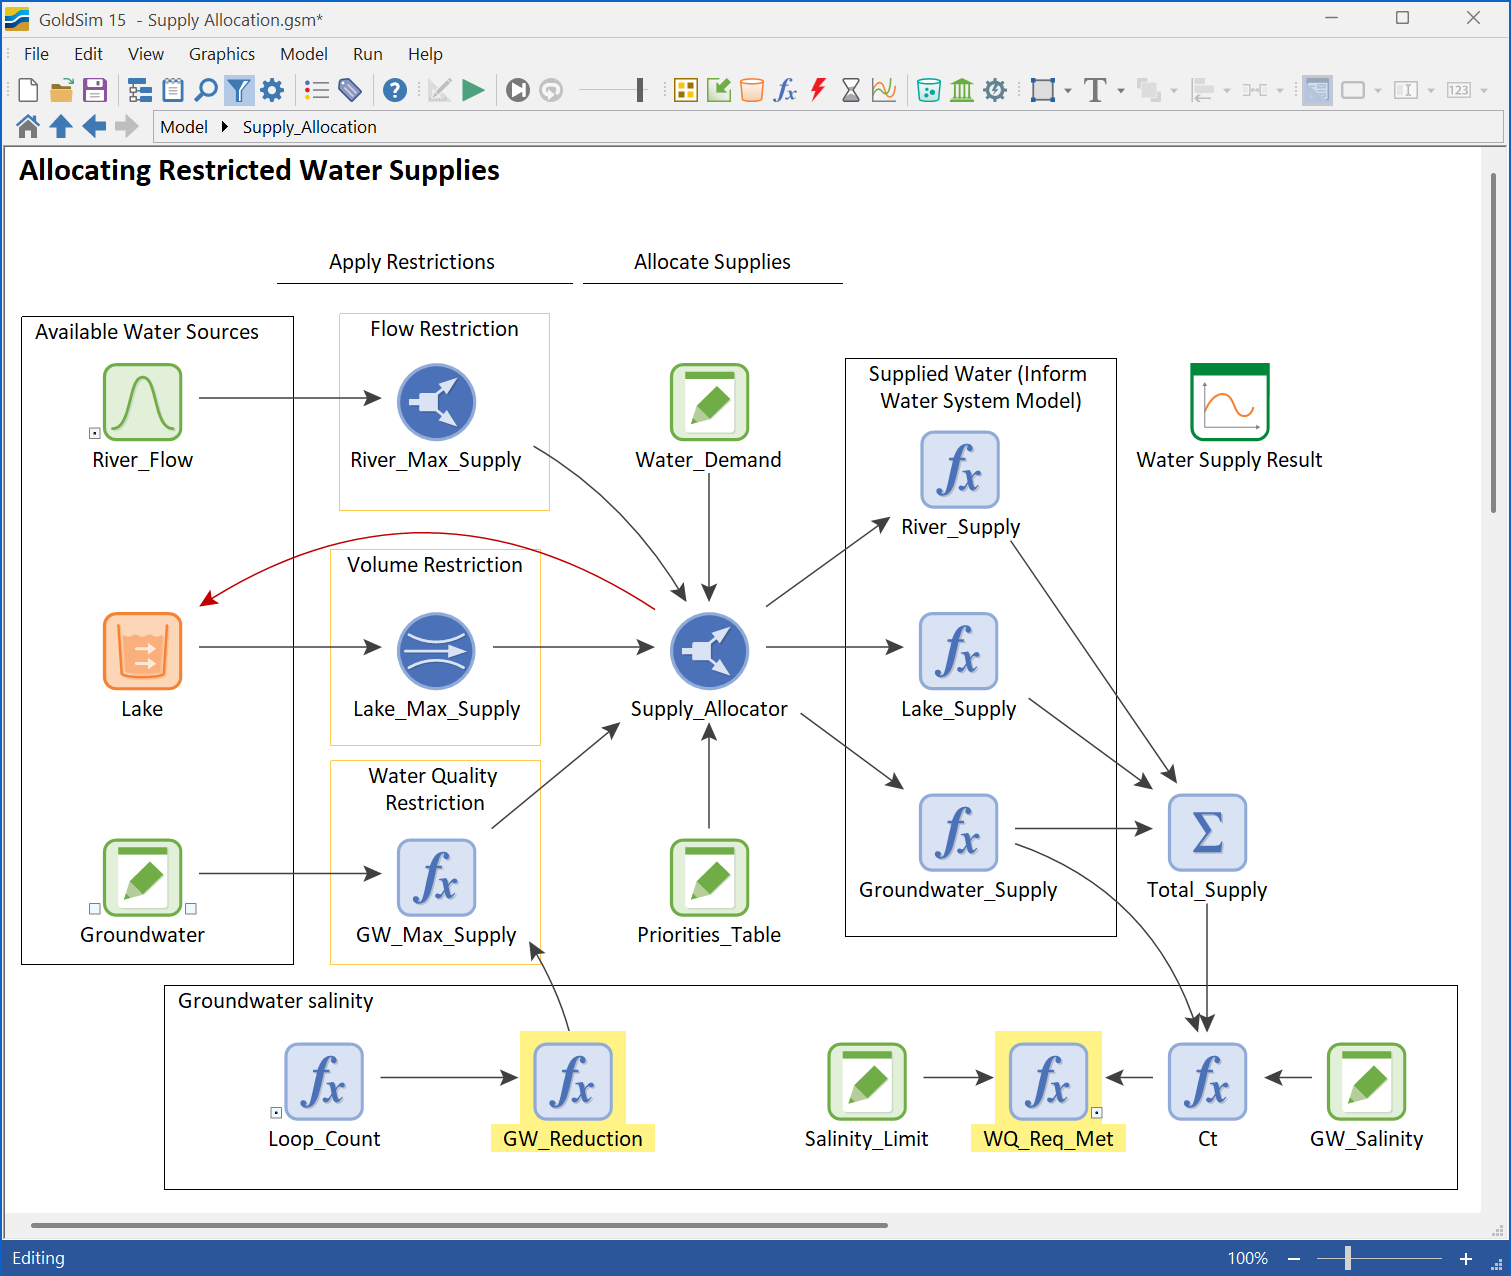Select the Priorities_Table data element
The width and height of the screenshot is (1511, 1276).
point(709,877)
